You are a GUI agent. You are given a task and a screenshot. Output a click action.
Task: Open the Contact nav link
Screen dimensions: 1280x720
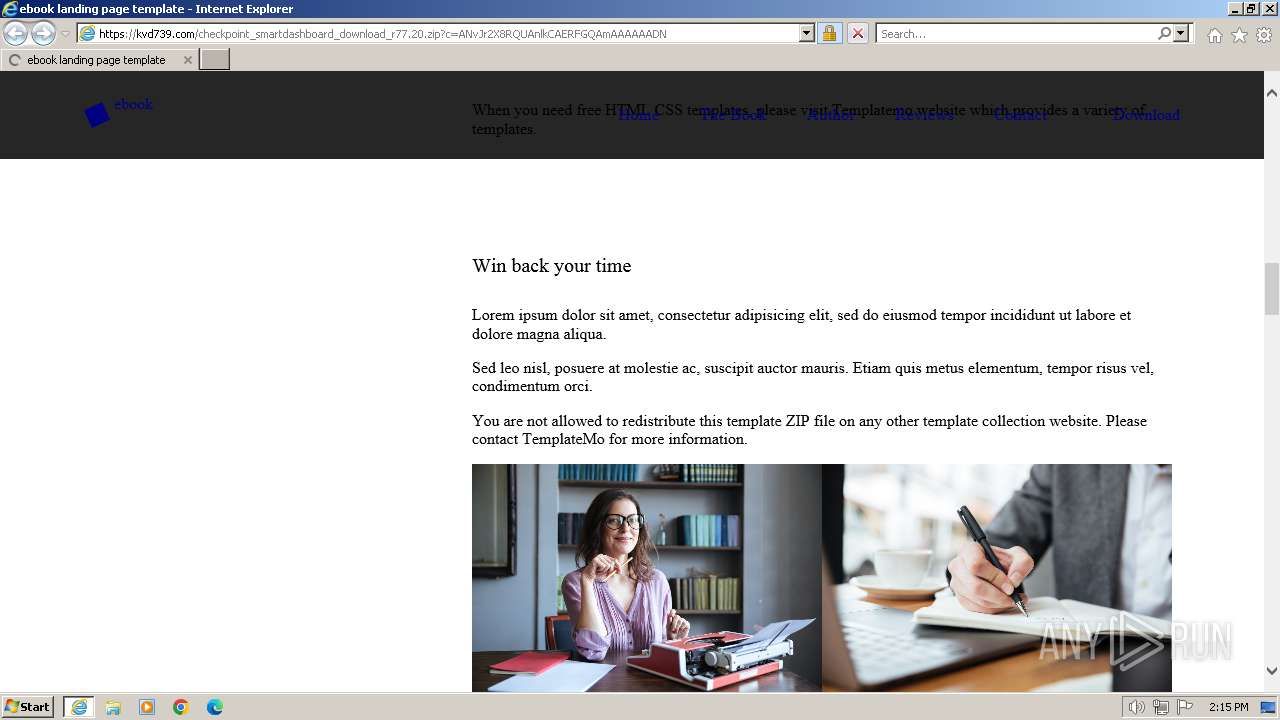1021,115
